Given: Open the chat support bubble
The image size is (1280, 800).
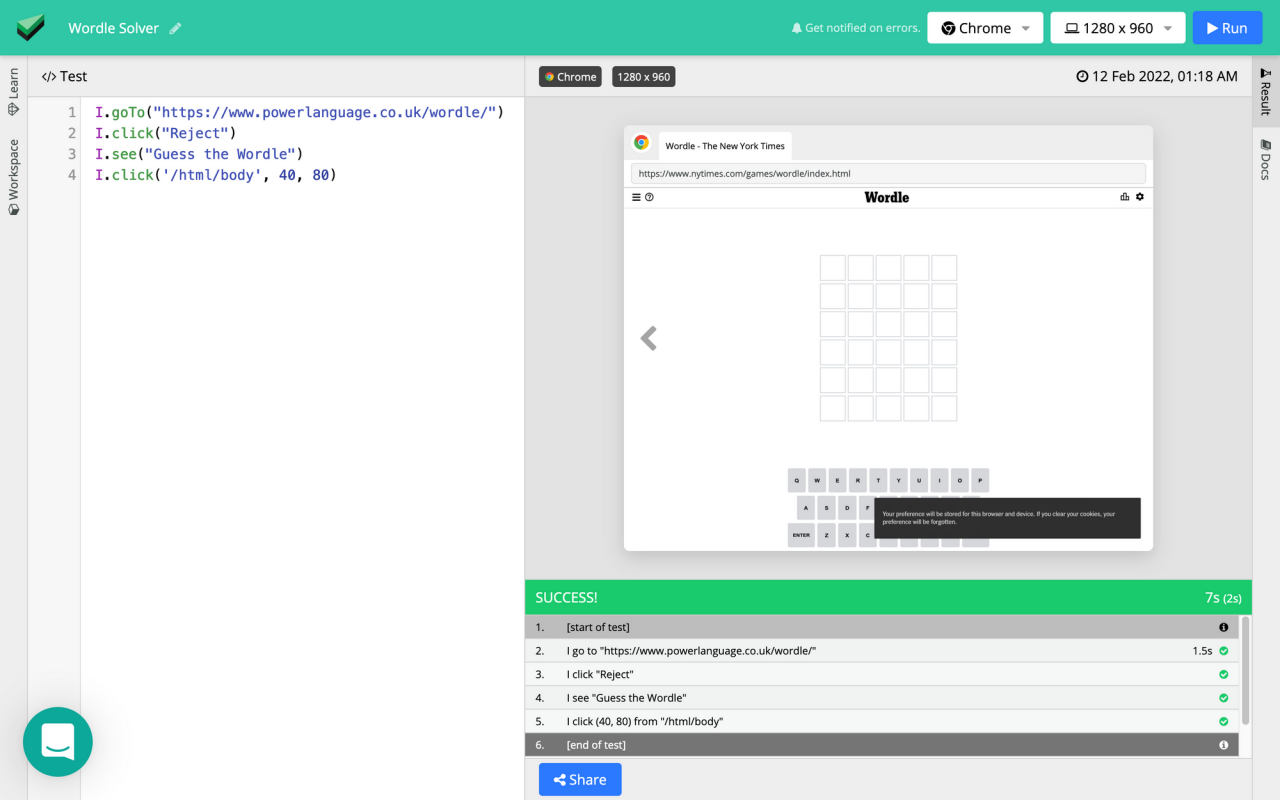Looking at the screenshot, I should 58,742.
